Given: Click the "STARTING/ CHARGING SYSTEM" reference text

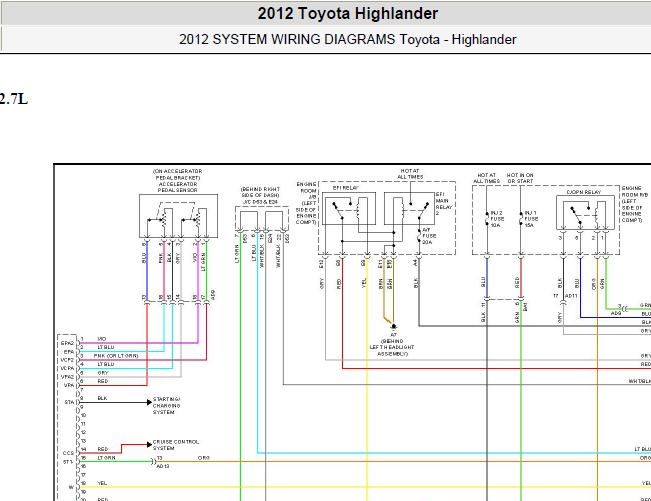Looking at the screenshot, I should point(166,406).
